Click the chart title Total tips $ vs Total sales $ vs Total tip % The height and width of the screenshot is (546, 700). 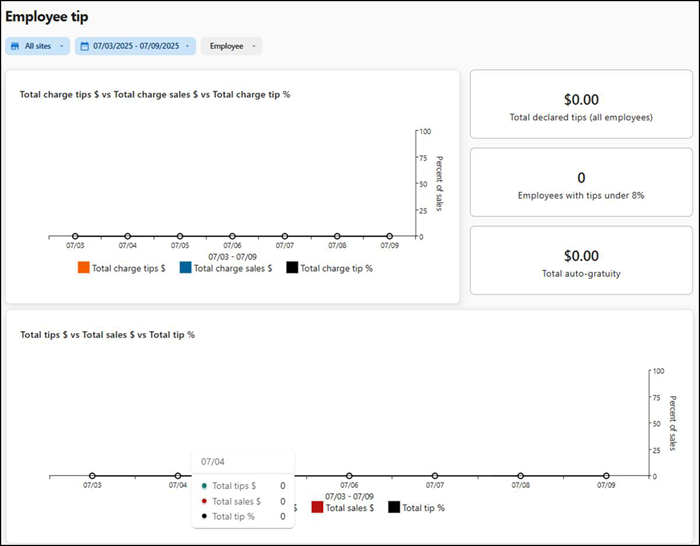click(108, 335)
